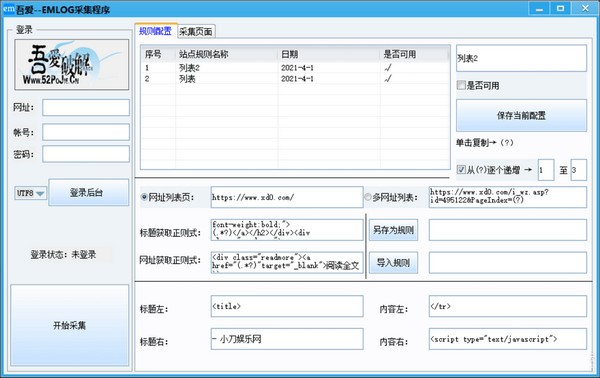Screen dimensions: 600x378
Task: Click the 网址获取正则式 field
Action: [287, 262]
